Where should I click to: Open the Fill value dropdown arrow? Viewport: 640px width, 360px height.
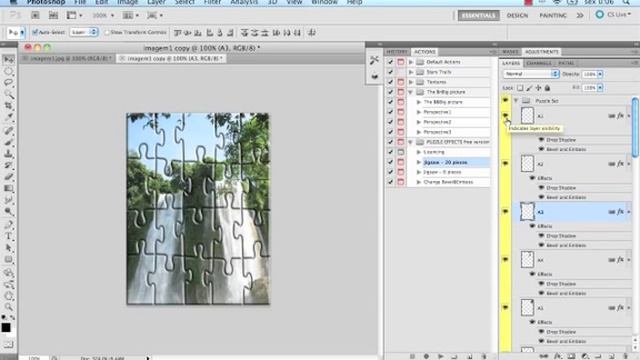pyautogui.click(x=600, y=88)
